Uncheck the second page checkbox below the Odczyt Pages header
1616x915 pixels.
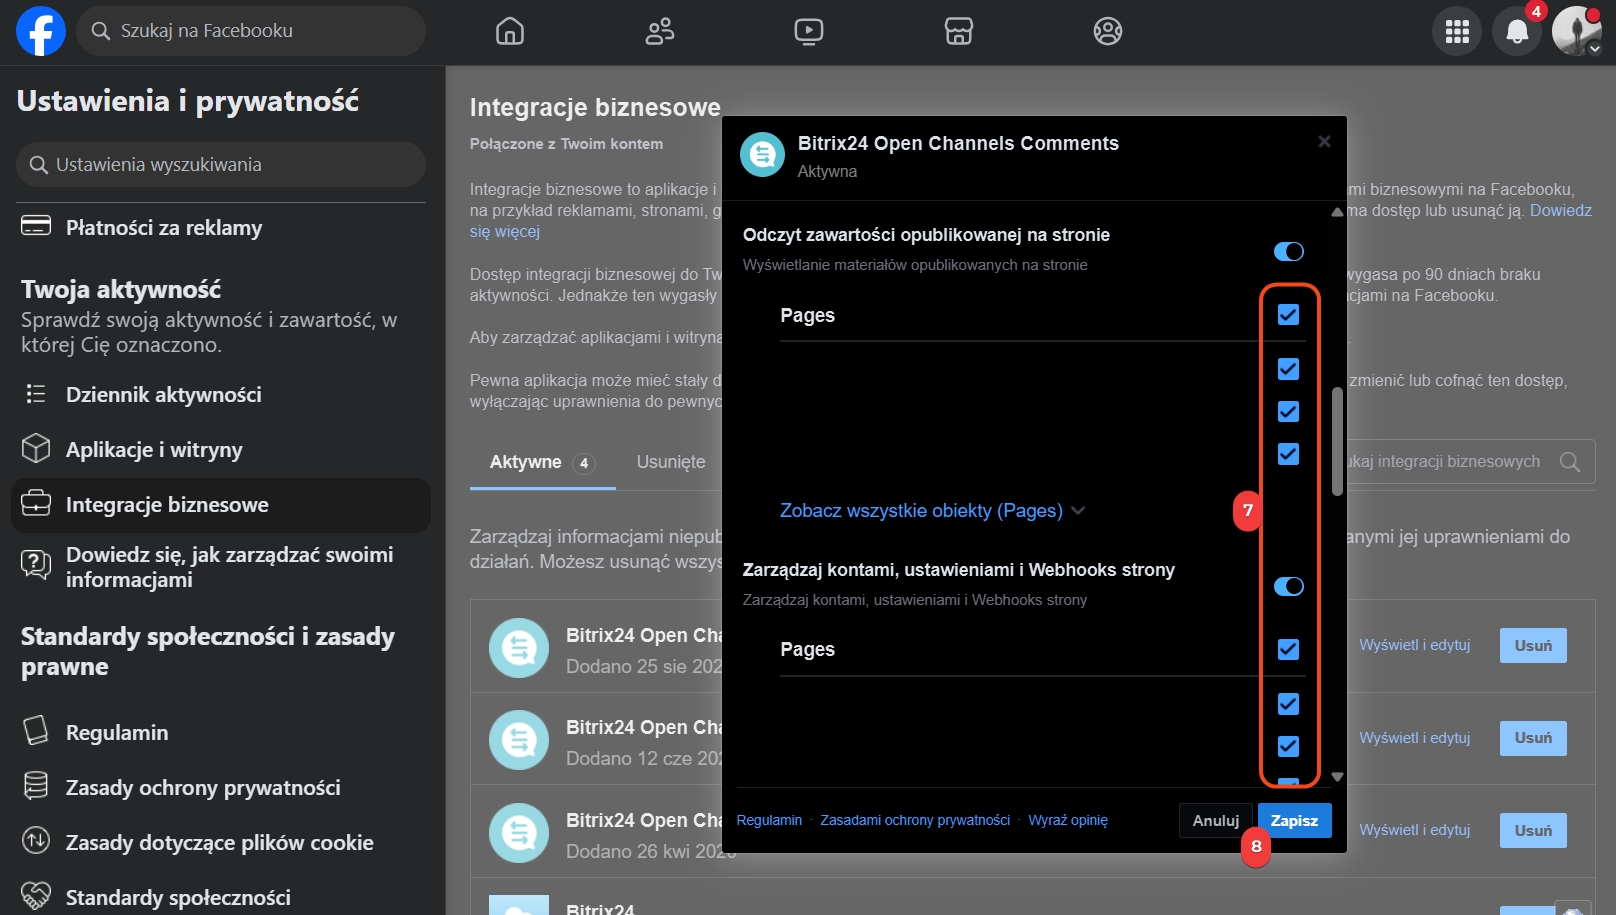[1289, 412]
